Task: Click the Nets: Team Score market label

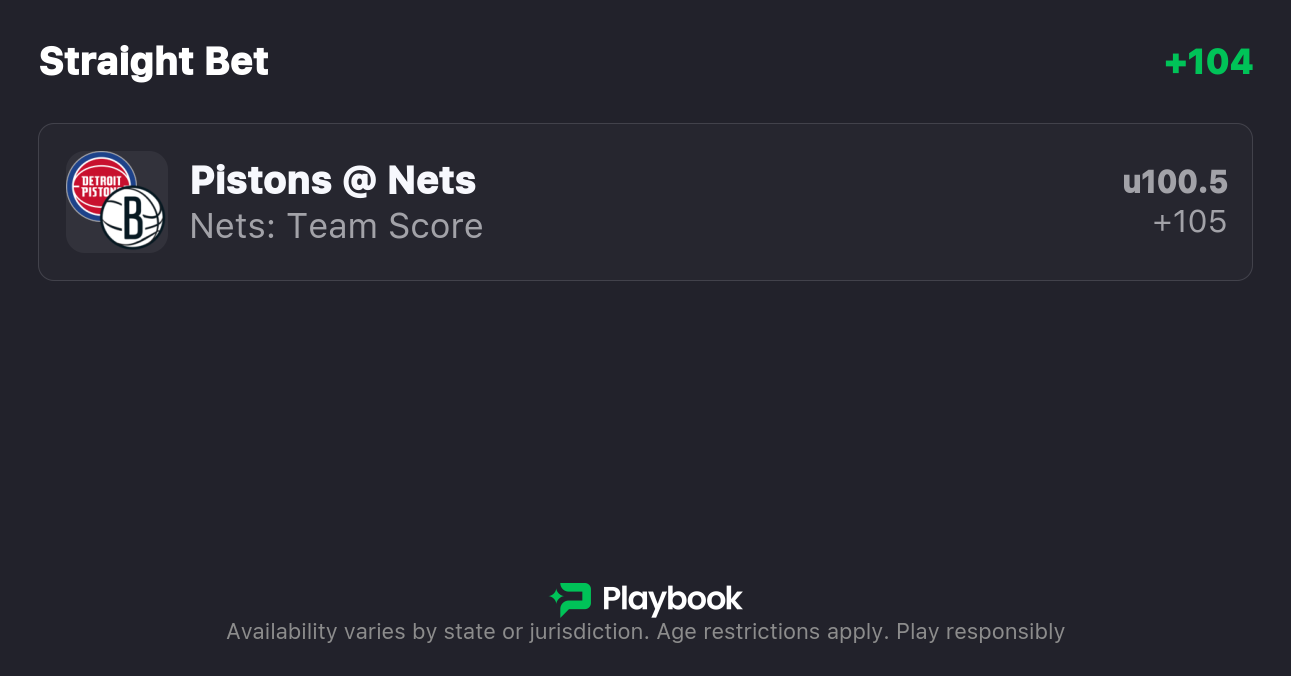Action: pyautogui.click(x=336, y=226)
